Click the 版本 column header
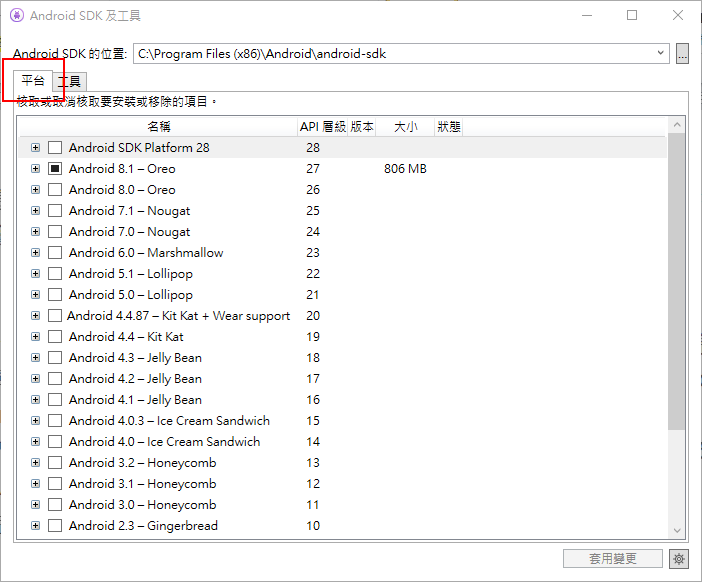Screen dimensions: 702x582 pyautogui.click(x=362, y=127)
